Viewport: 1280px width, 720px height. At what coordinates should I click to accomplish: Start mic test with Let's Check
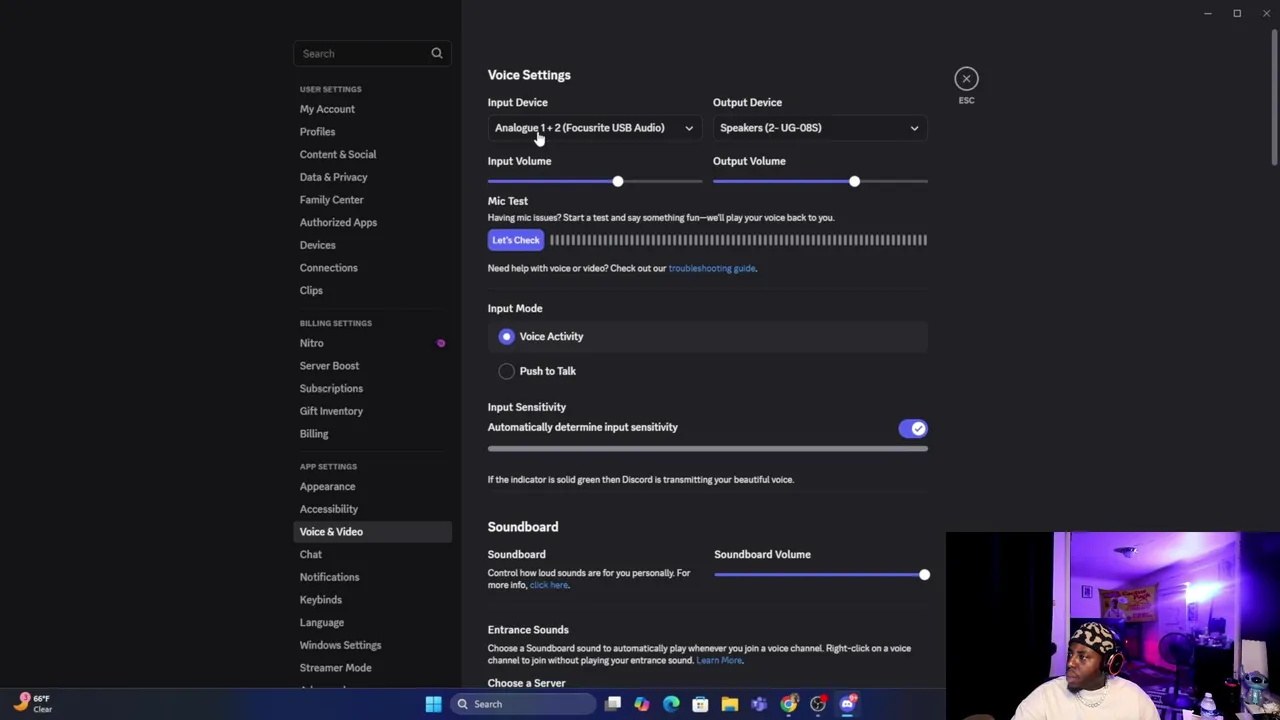point(515,240)
